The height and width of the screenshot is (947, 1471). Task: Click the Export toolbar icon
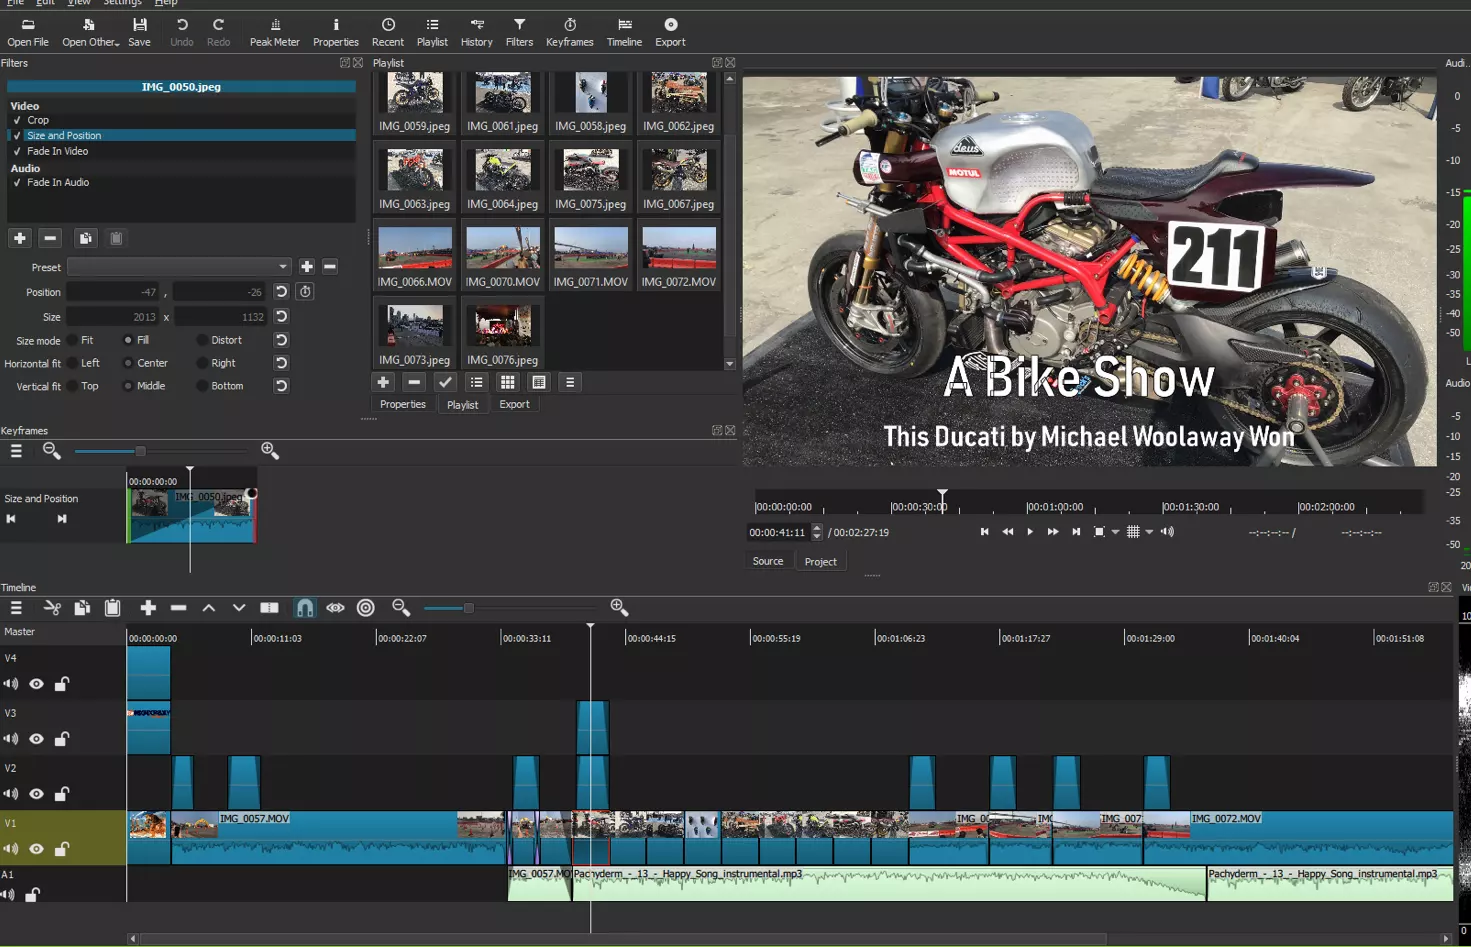[670, 32]
